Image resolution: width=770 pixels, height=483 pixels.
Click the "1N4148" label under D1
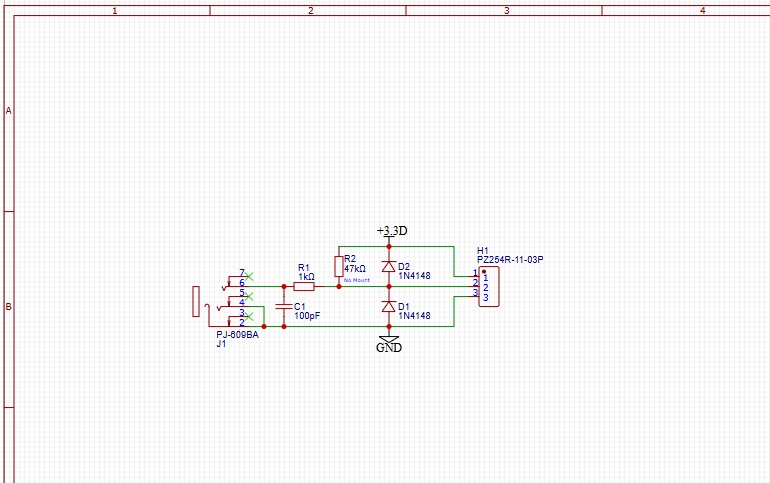pyautogui.click(x=414, y=316)
